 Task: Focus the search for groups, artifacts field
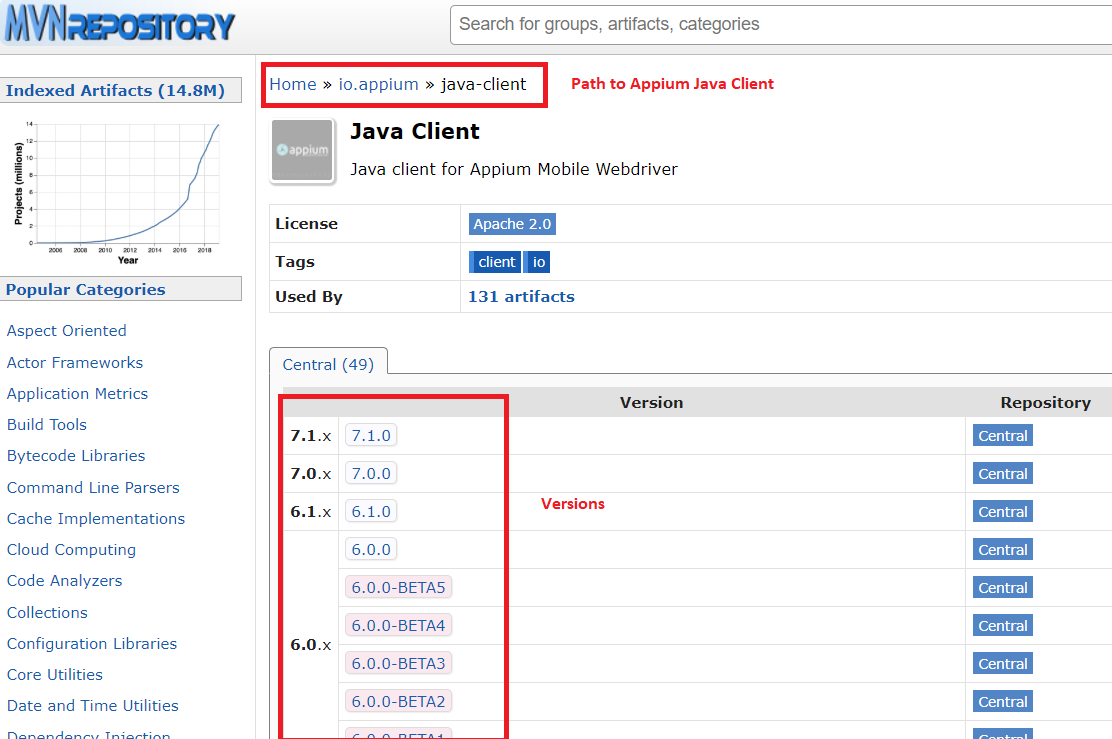coord(780,25)
